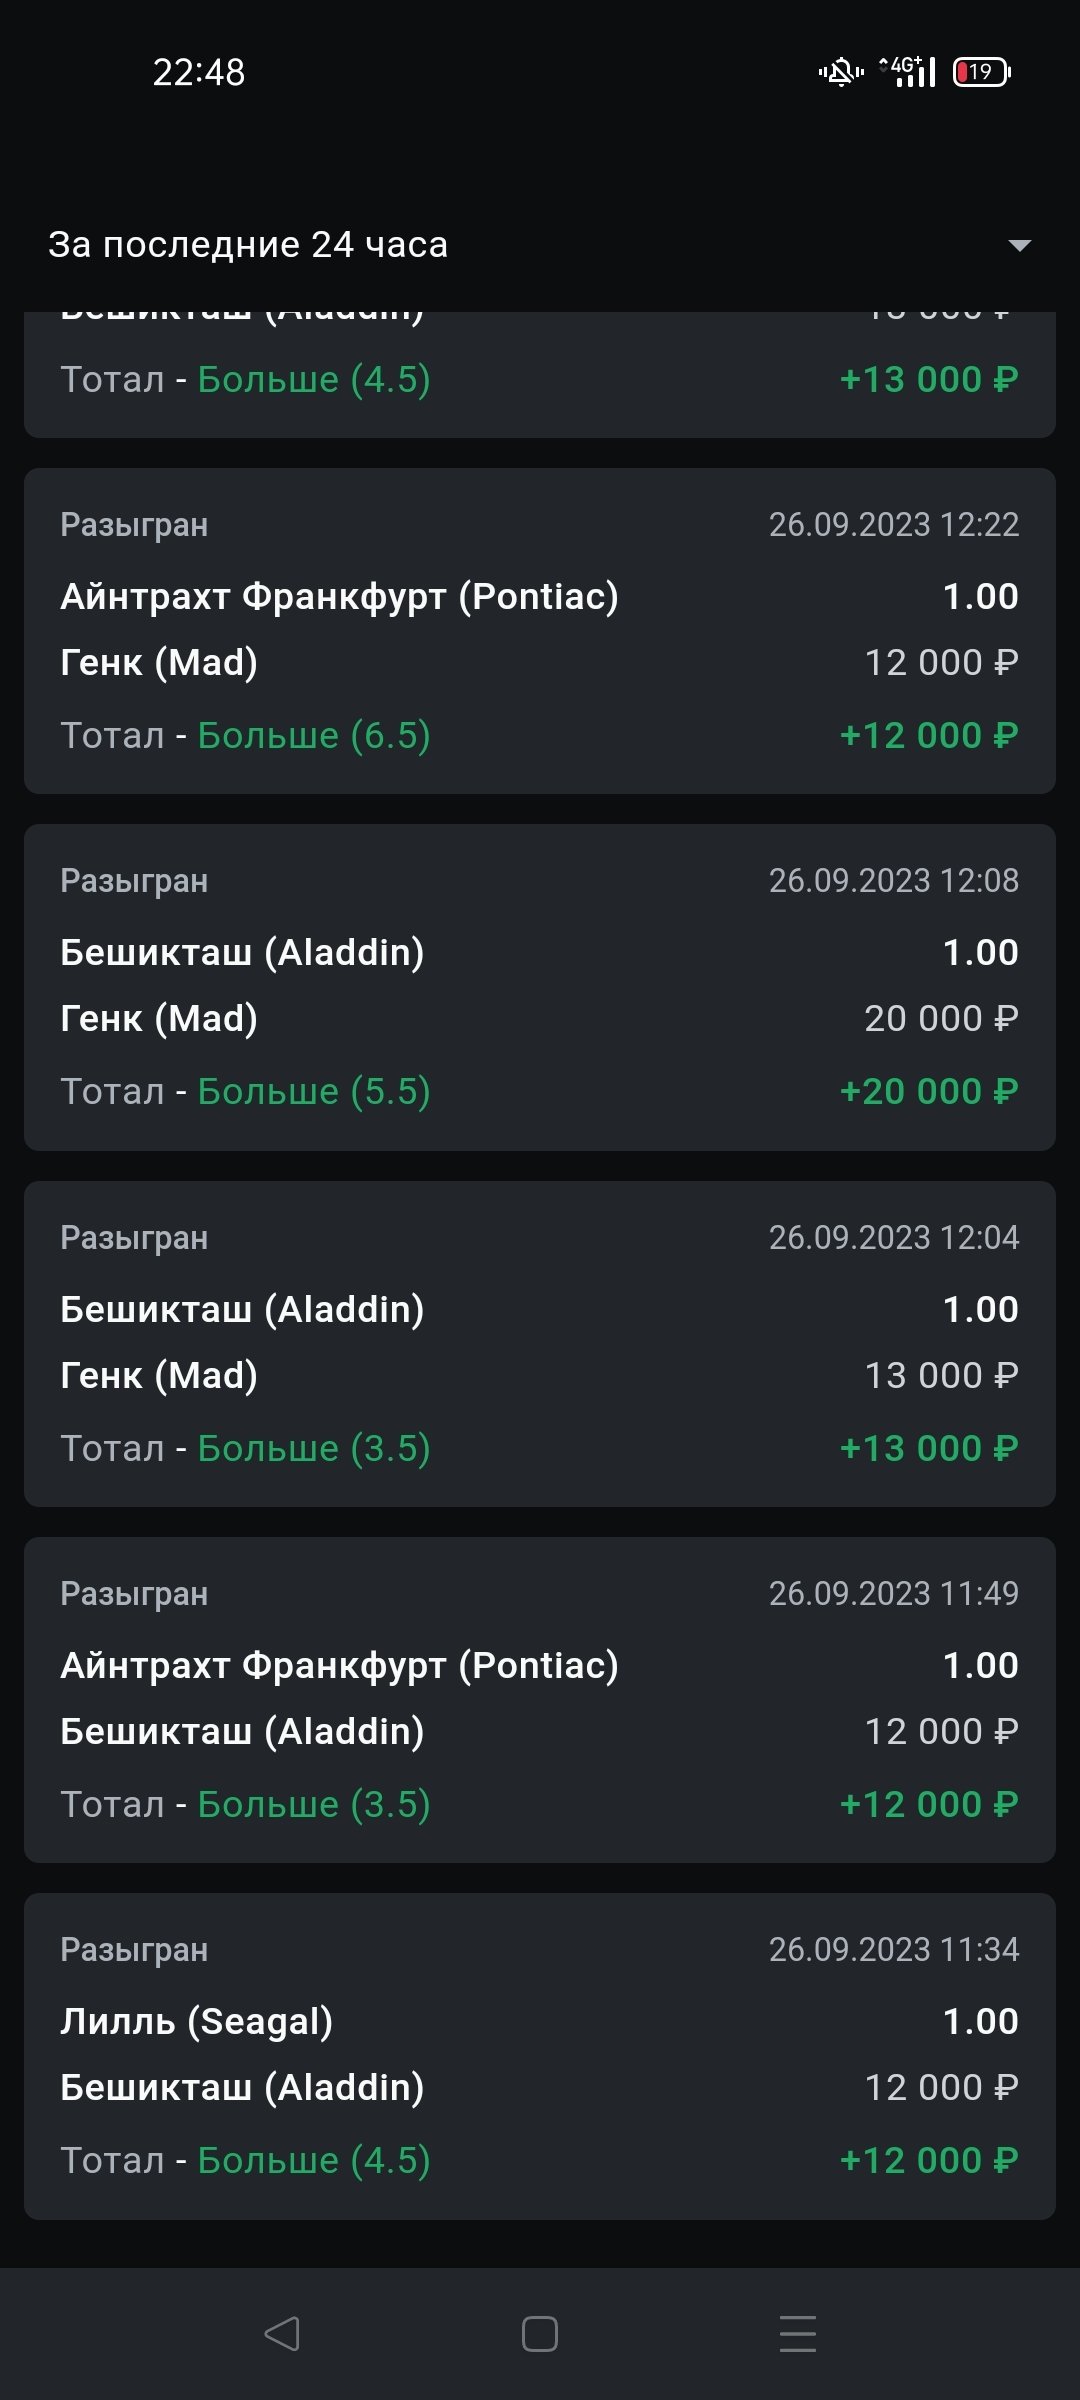Open the bet placed 26.09.2023 12:22
This screenshot has height=2400, width=1080.
coord(540,630)
